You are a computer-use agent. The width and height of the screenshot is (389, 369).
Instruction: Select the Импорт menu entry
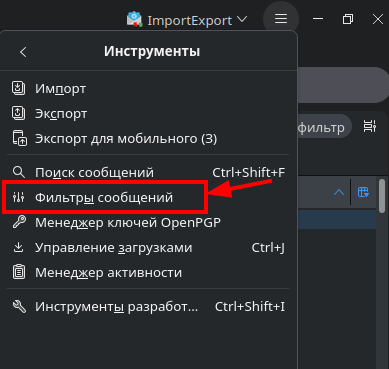tap(148, 89)
